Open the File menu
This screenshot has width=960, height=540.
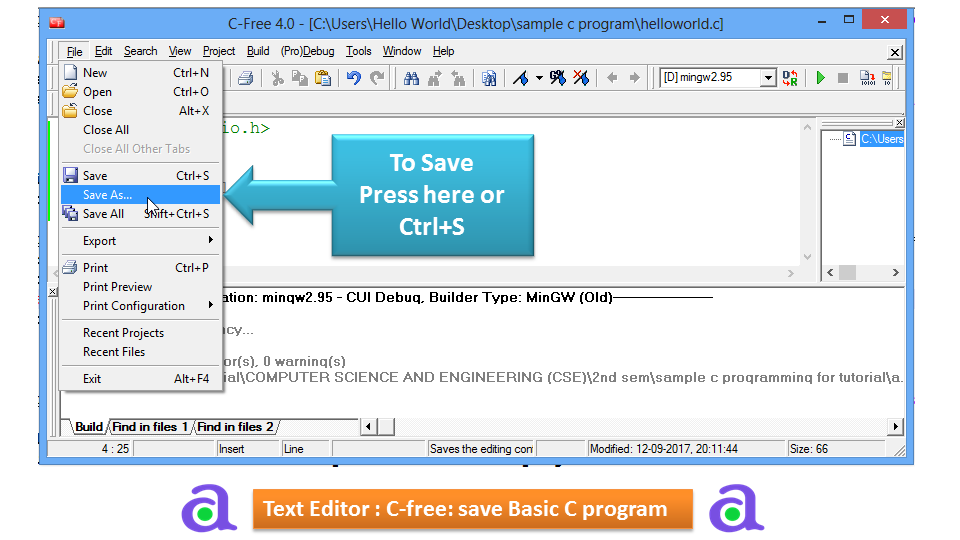click(x=75, y=51)
